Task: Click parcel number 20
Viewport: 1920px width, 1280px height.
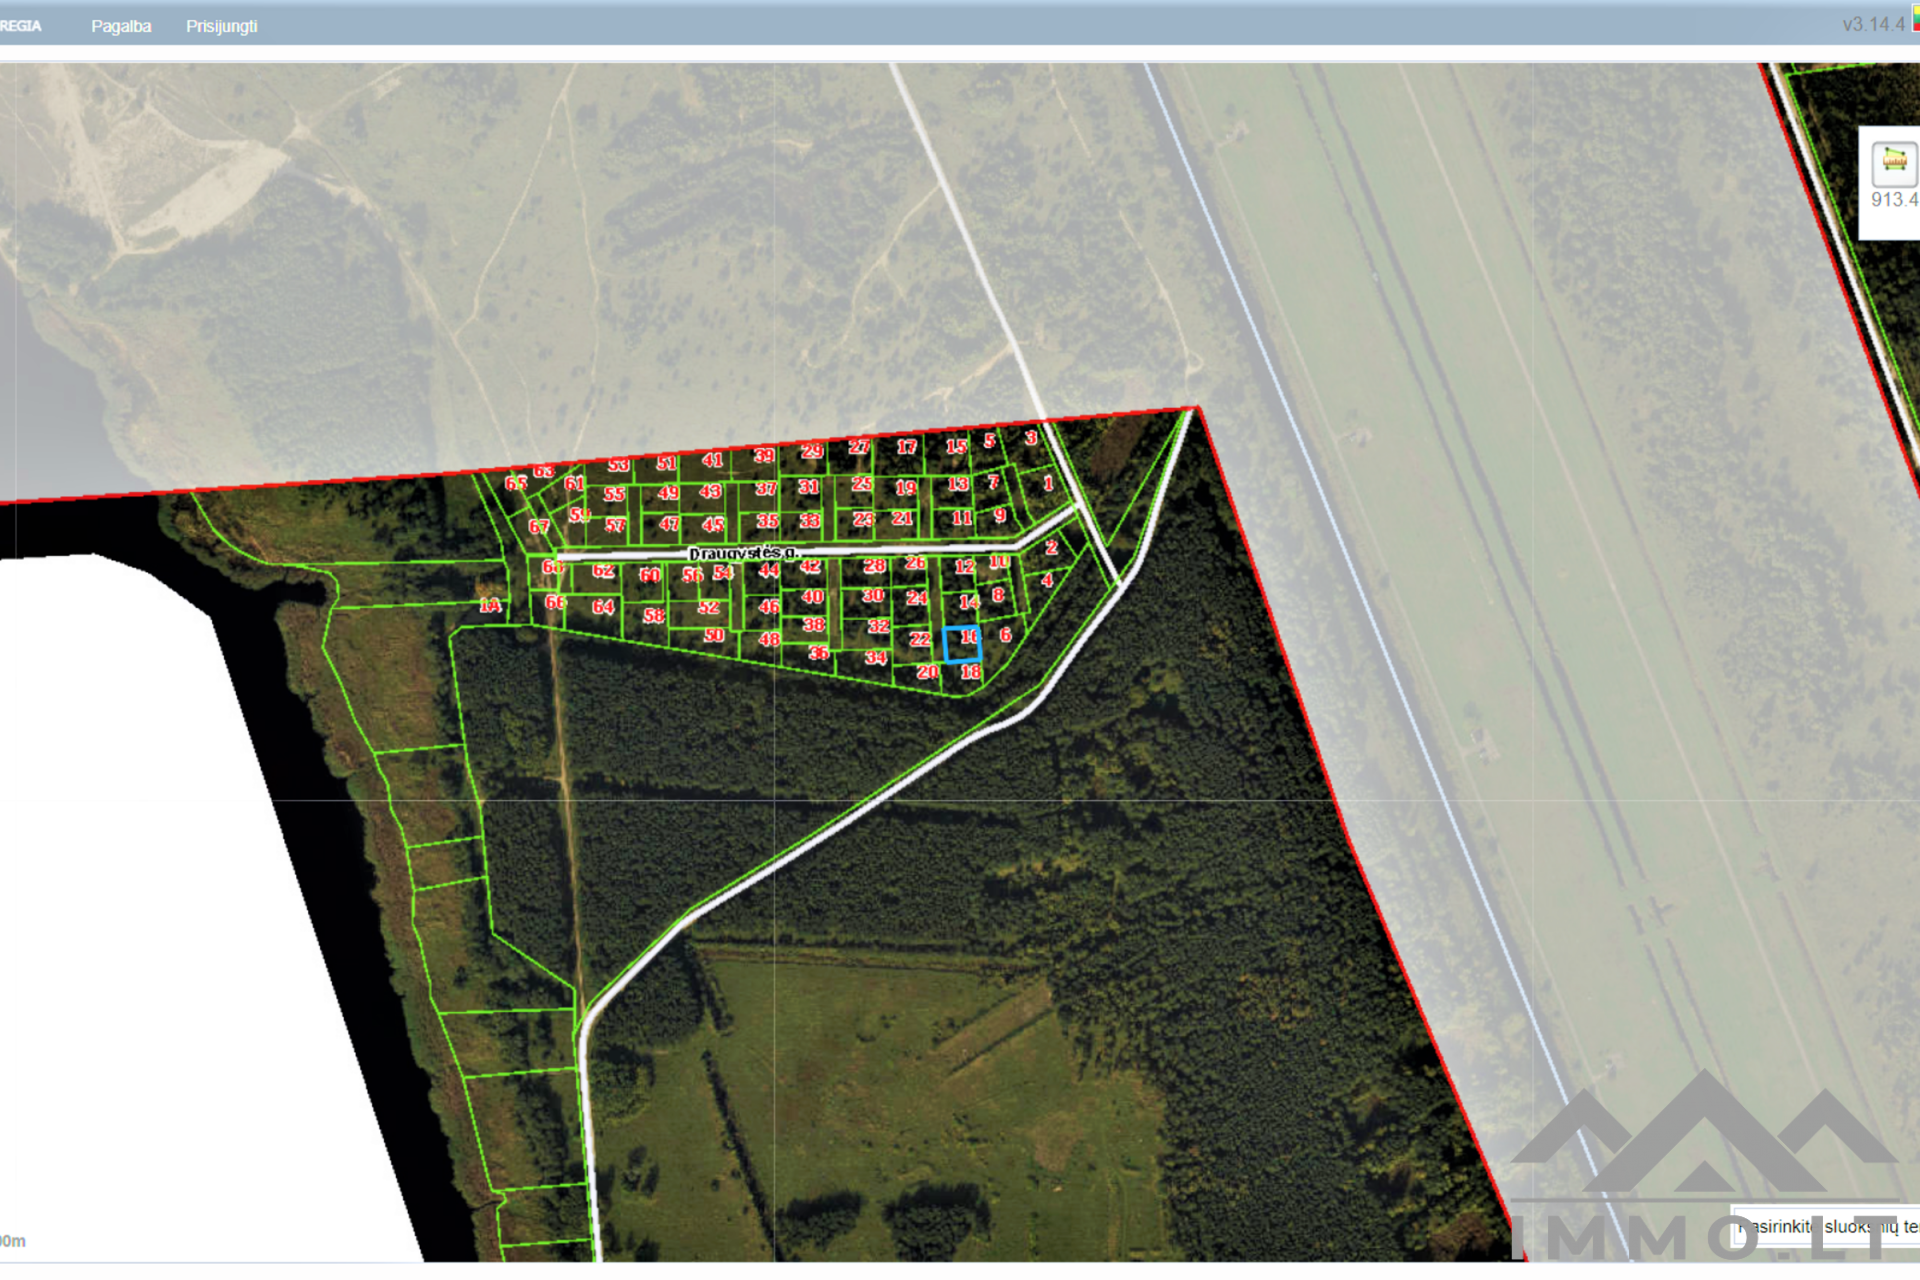Action: pyautogui.click(x=928, y=672)
